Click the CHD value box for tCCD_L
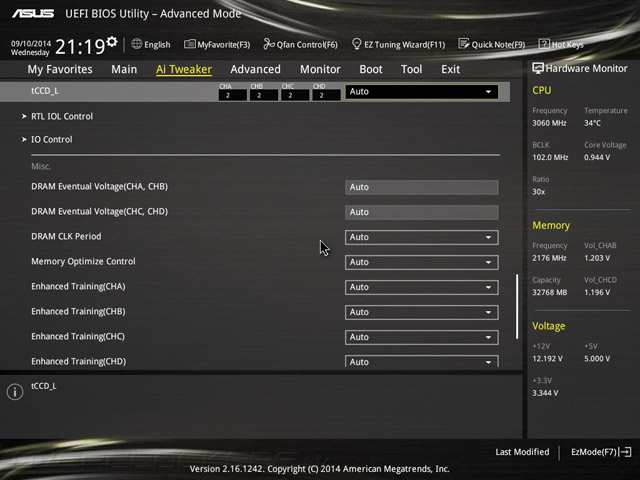Viewport: 640px width, 480px height. click(x=326, y=95)
